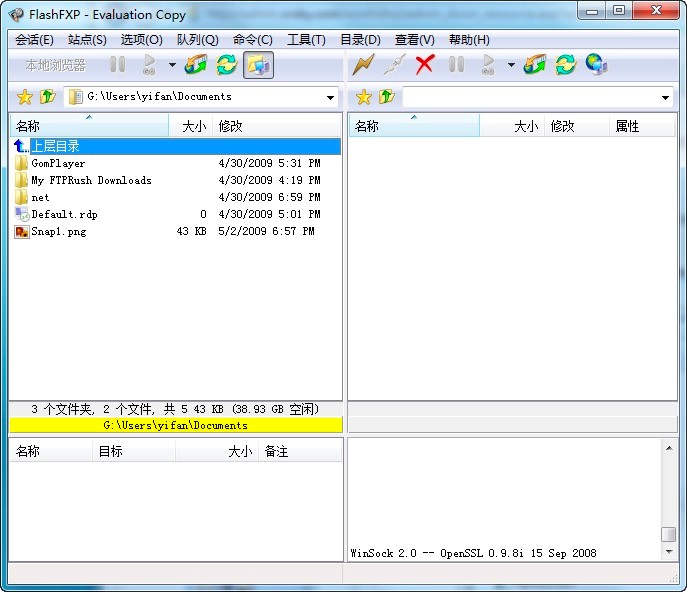Open local bookmarks star icon
The width and height of the screenshot is (687, 592).
[x=25, y=97]
